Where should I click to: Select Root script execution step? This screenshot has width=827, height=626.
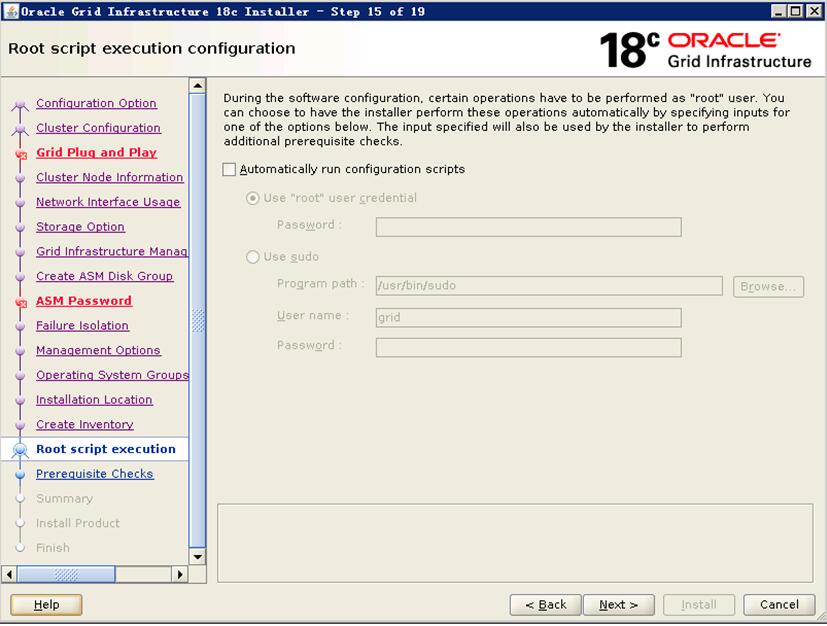pyautogui.click(x=106, y=449)
